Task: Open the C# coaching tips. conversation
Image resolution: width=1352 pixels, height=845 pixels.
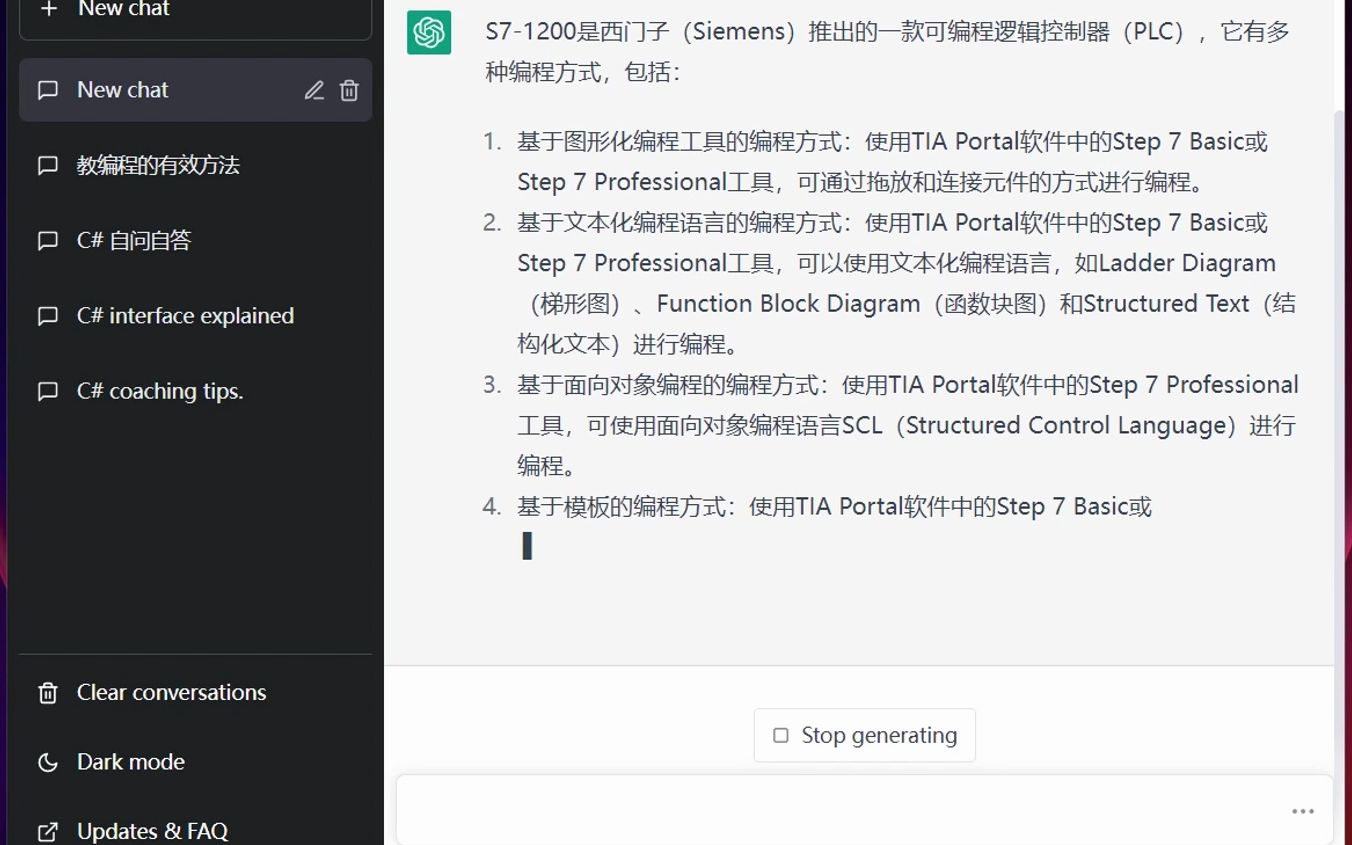Action: click(x=195, y=391)
